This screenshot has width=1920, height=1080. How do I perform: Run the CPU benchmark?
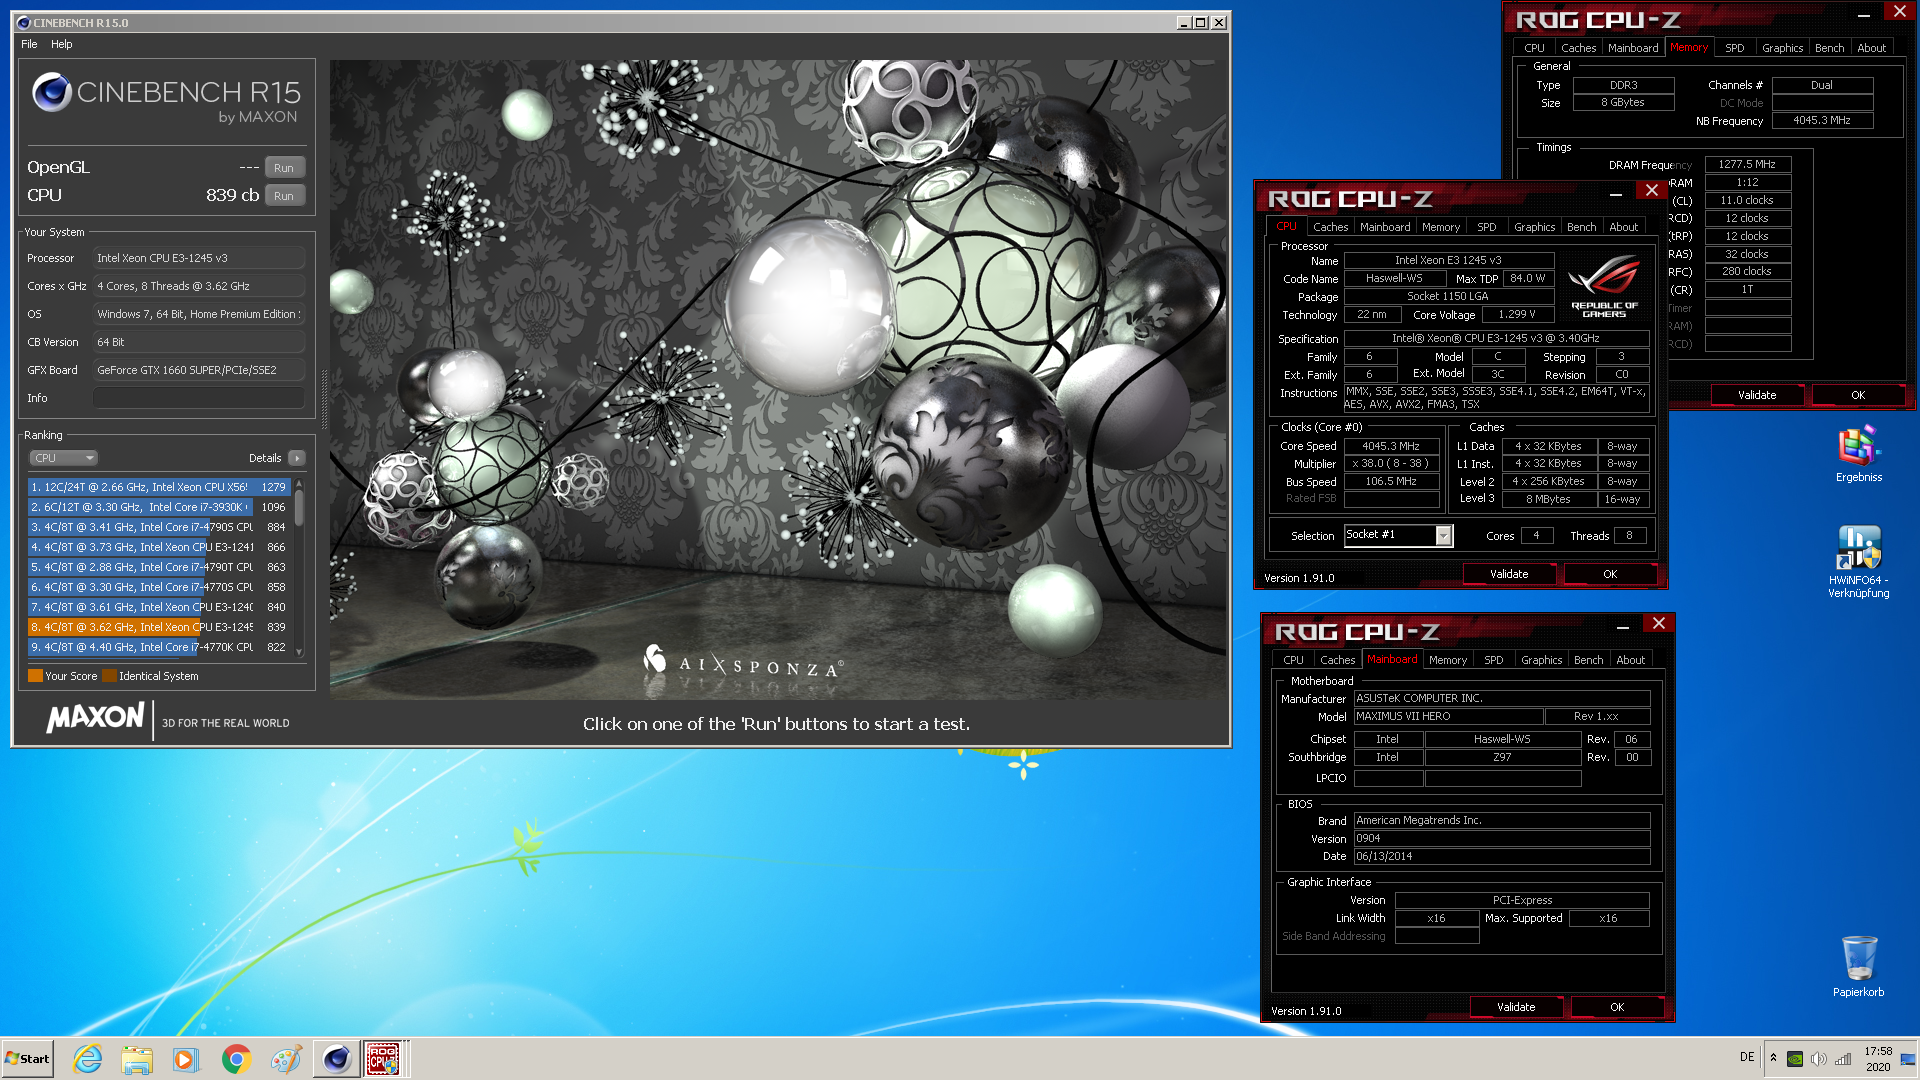tap(284, 196)
